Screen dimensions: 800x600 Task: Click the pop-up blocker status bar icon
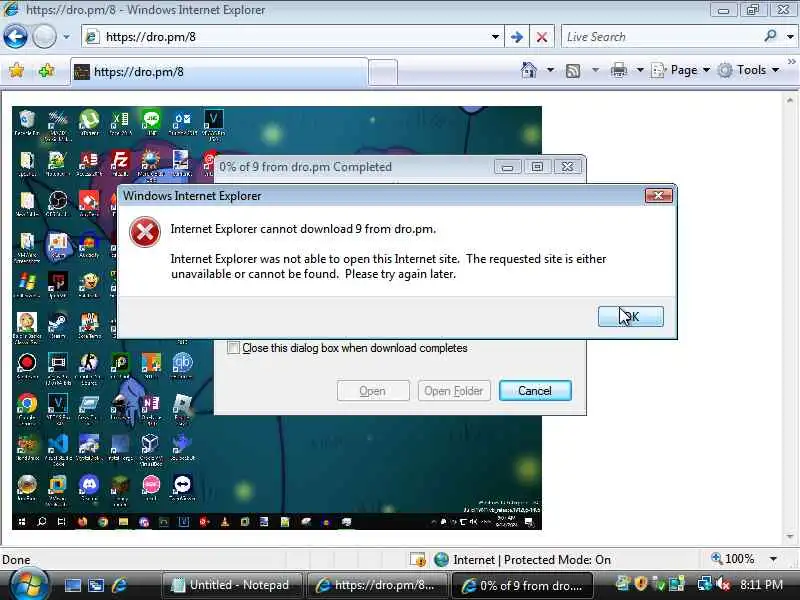tap(418, 560)
